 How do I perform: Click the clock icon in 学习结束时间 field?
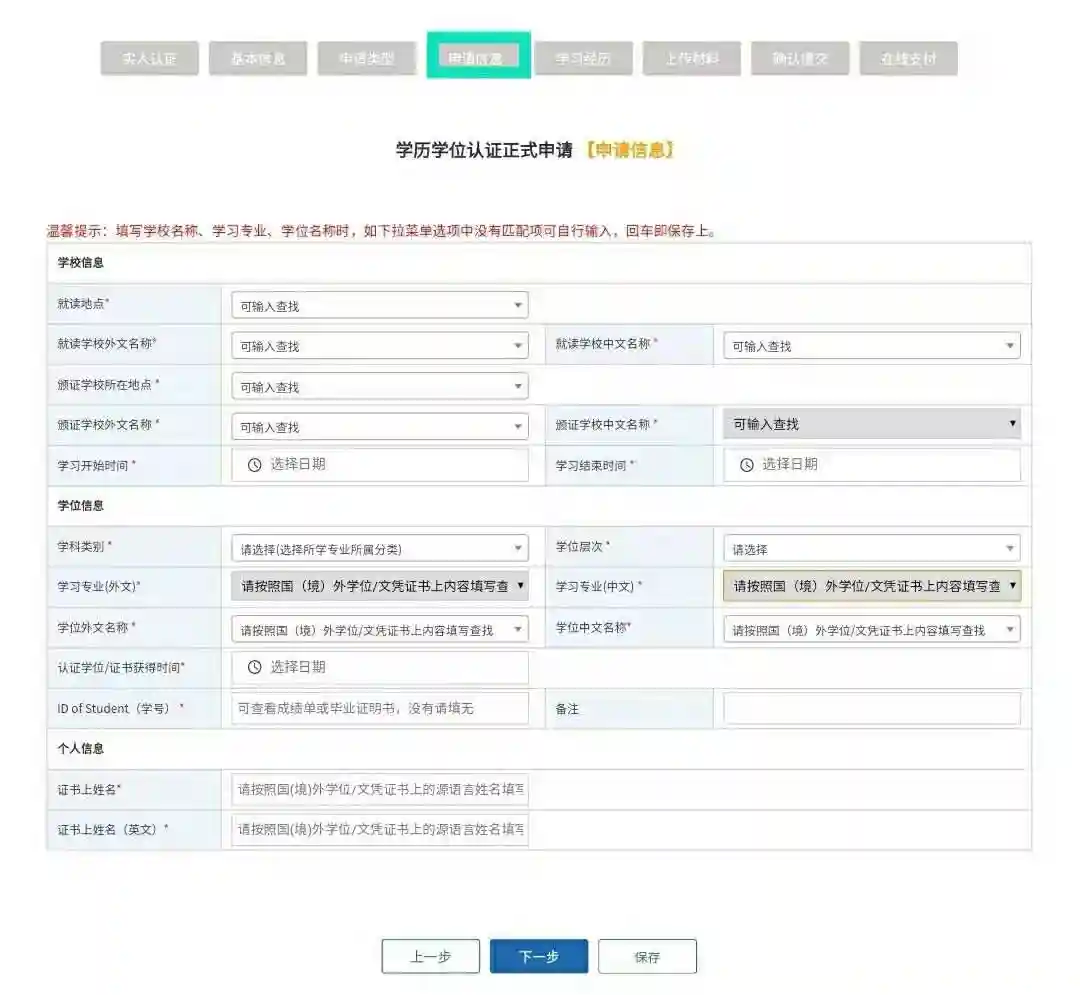click(x=746, y=465)
